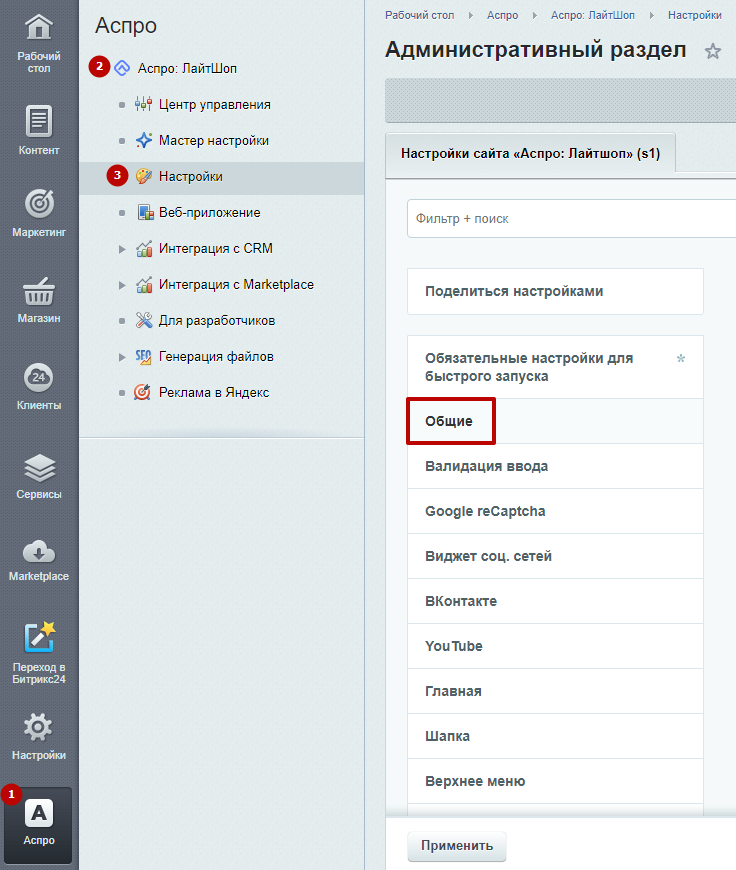Screen dimensions: 736x870
Task: Go to Аспро breadcrumb link
Action: [x=502, y=15]
